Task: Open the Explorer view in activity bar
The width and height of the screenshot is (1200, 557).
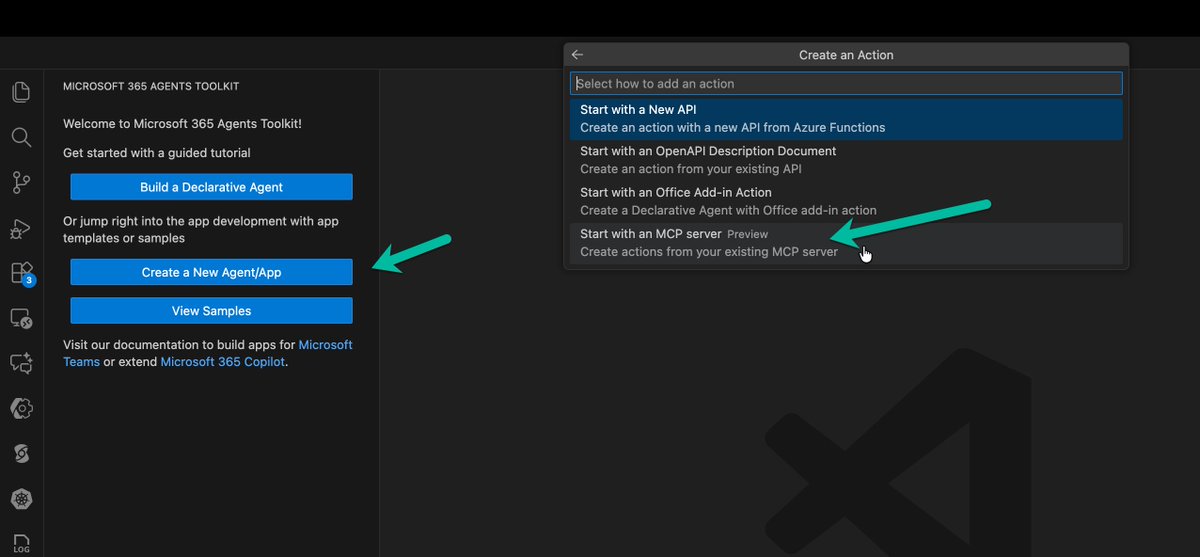Action: pos(21,92)
